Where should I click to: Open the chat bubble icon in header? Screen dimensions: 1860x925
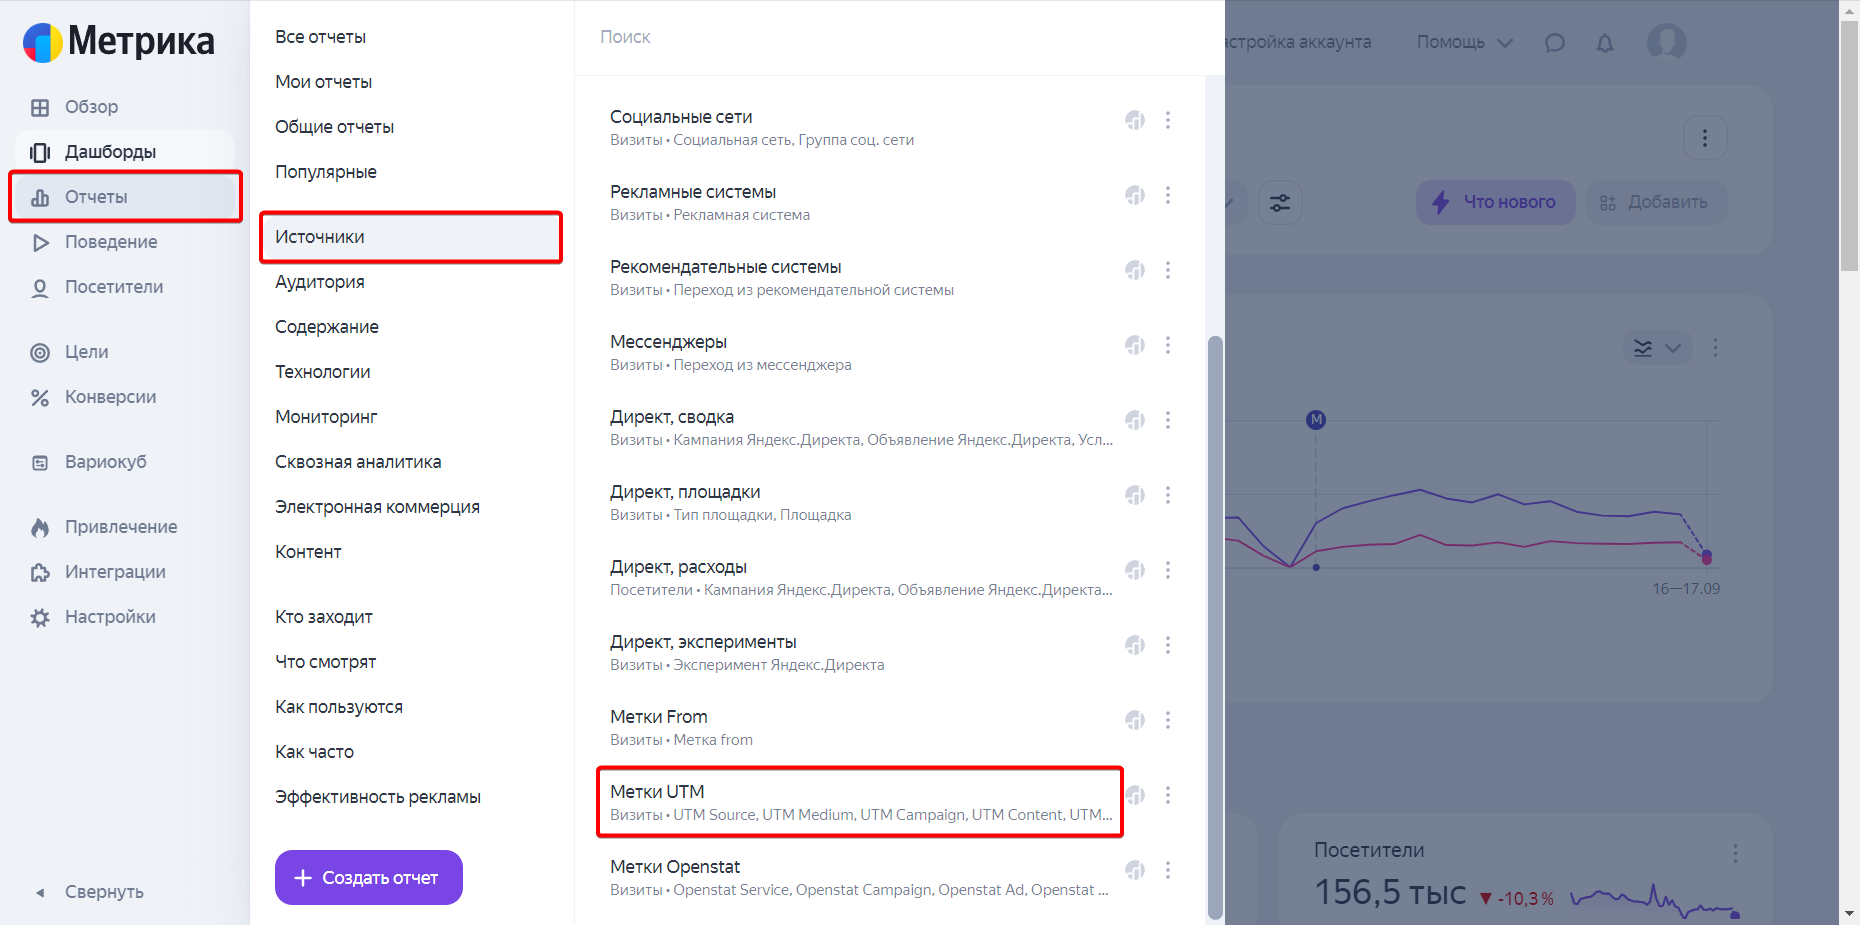click(1554, 43)
